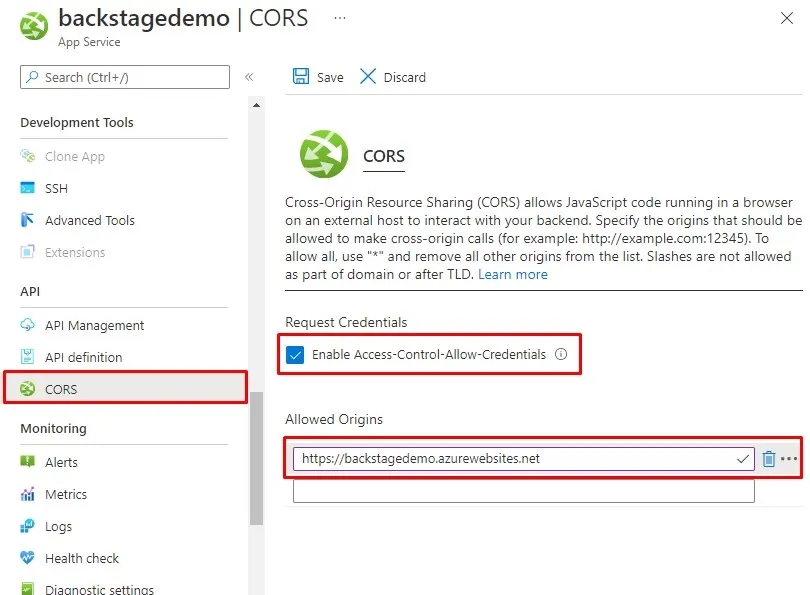810x595 pixels.
Task: Click the CORS sidebar icon
Action: (x=27, y=388)
